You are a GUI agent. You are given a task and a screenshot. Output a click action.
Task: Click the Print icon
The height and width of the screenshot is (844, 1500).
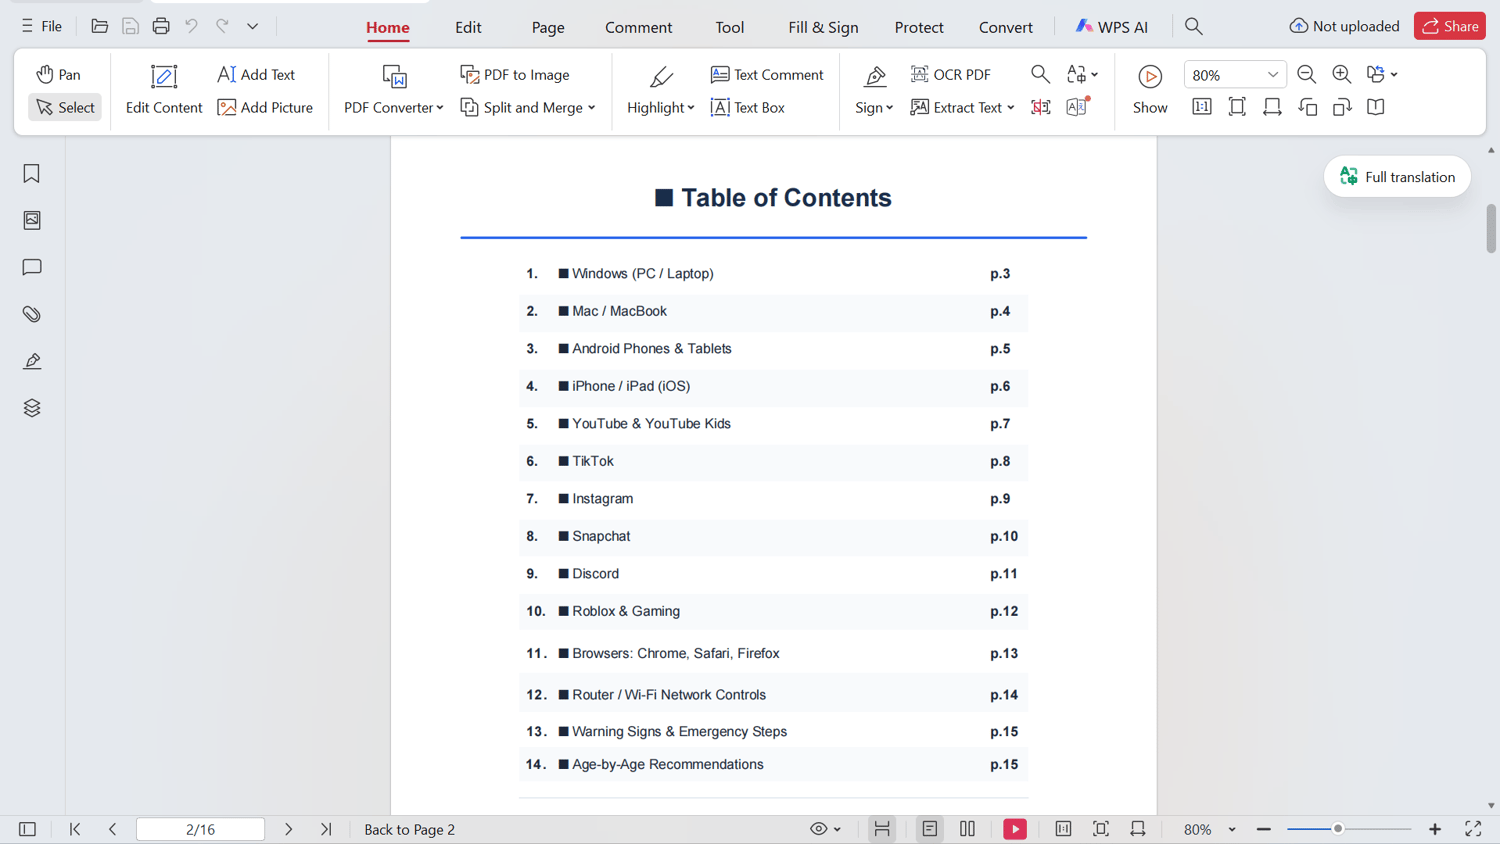pos(161,26)
